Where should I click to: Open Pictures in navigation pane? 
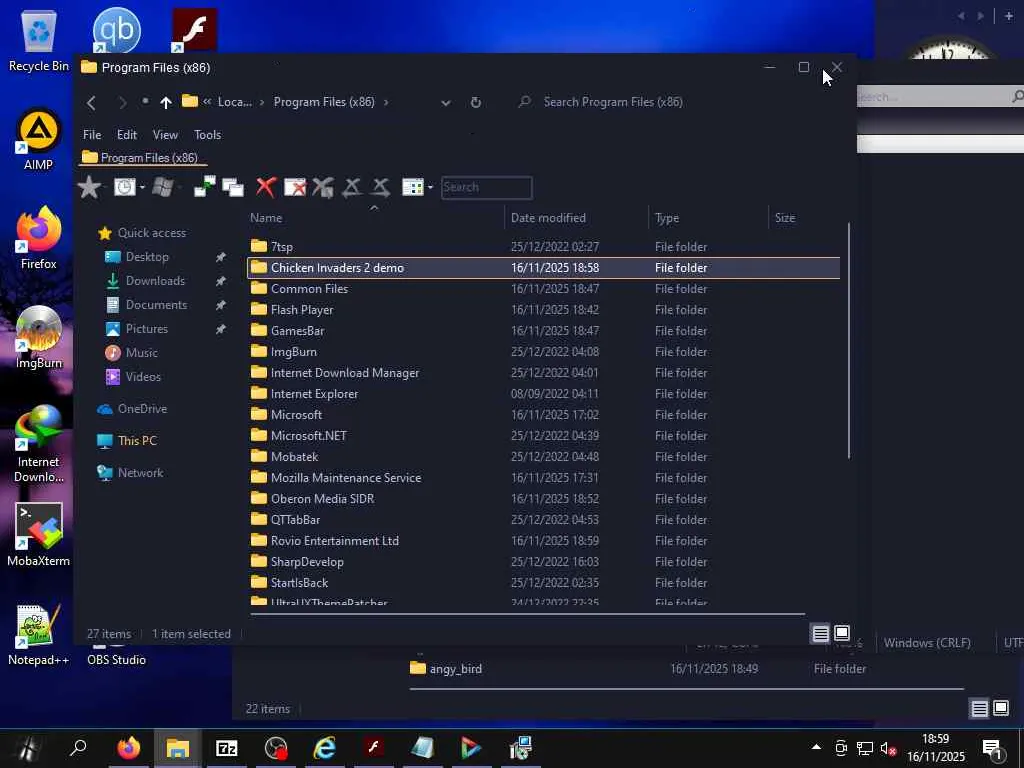tap(136, 329)
